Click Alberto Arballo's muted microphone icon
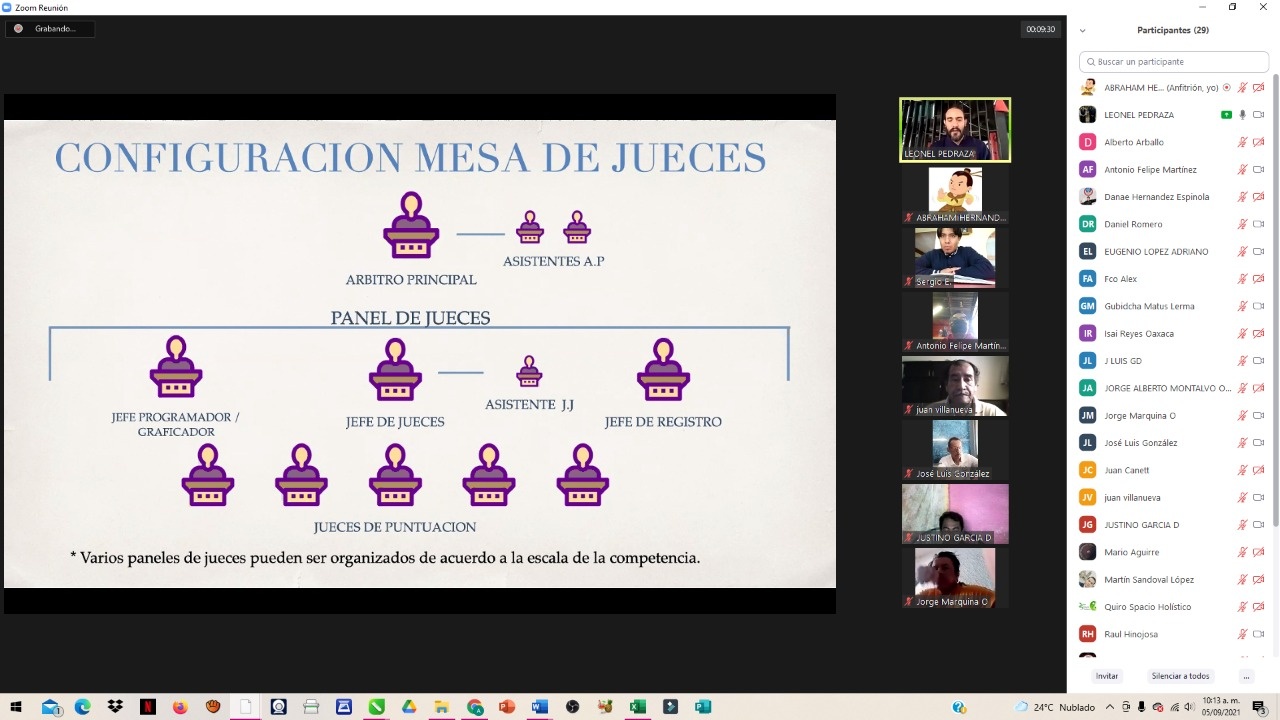This screenshot has height=720, width=1280. coord(1243,142)
